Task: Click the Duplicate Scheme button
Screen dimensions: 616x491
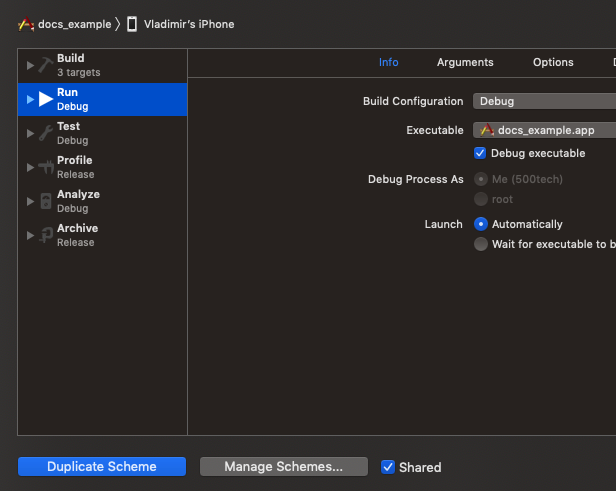Action: coord(102,466)
